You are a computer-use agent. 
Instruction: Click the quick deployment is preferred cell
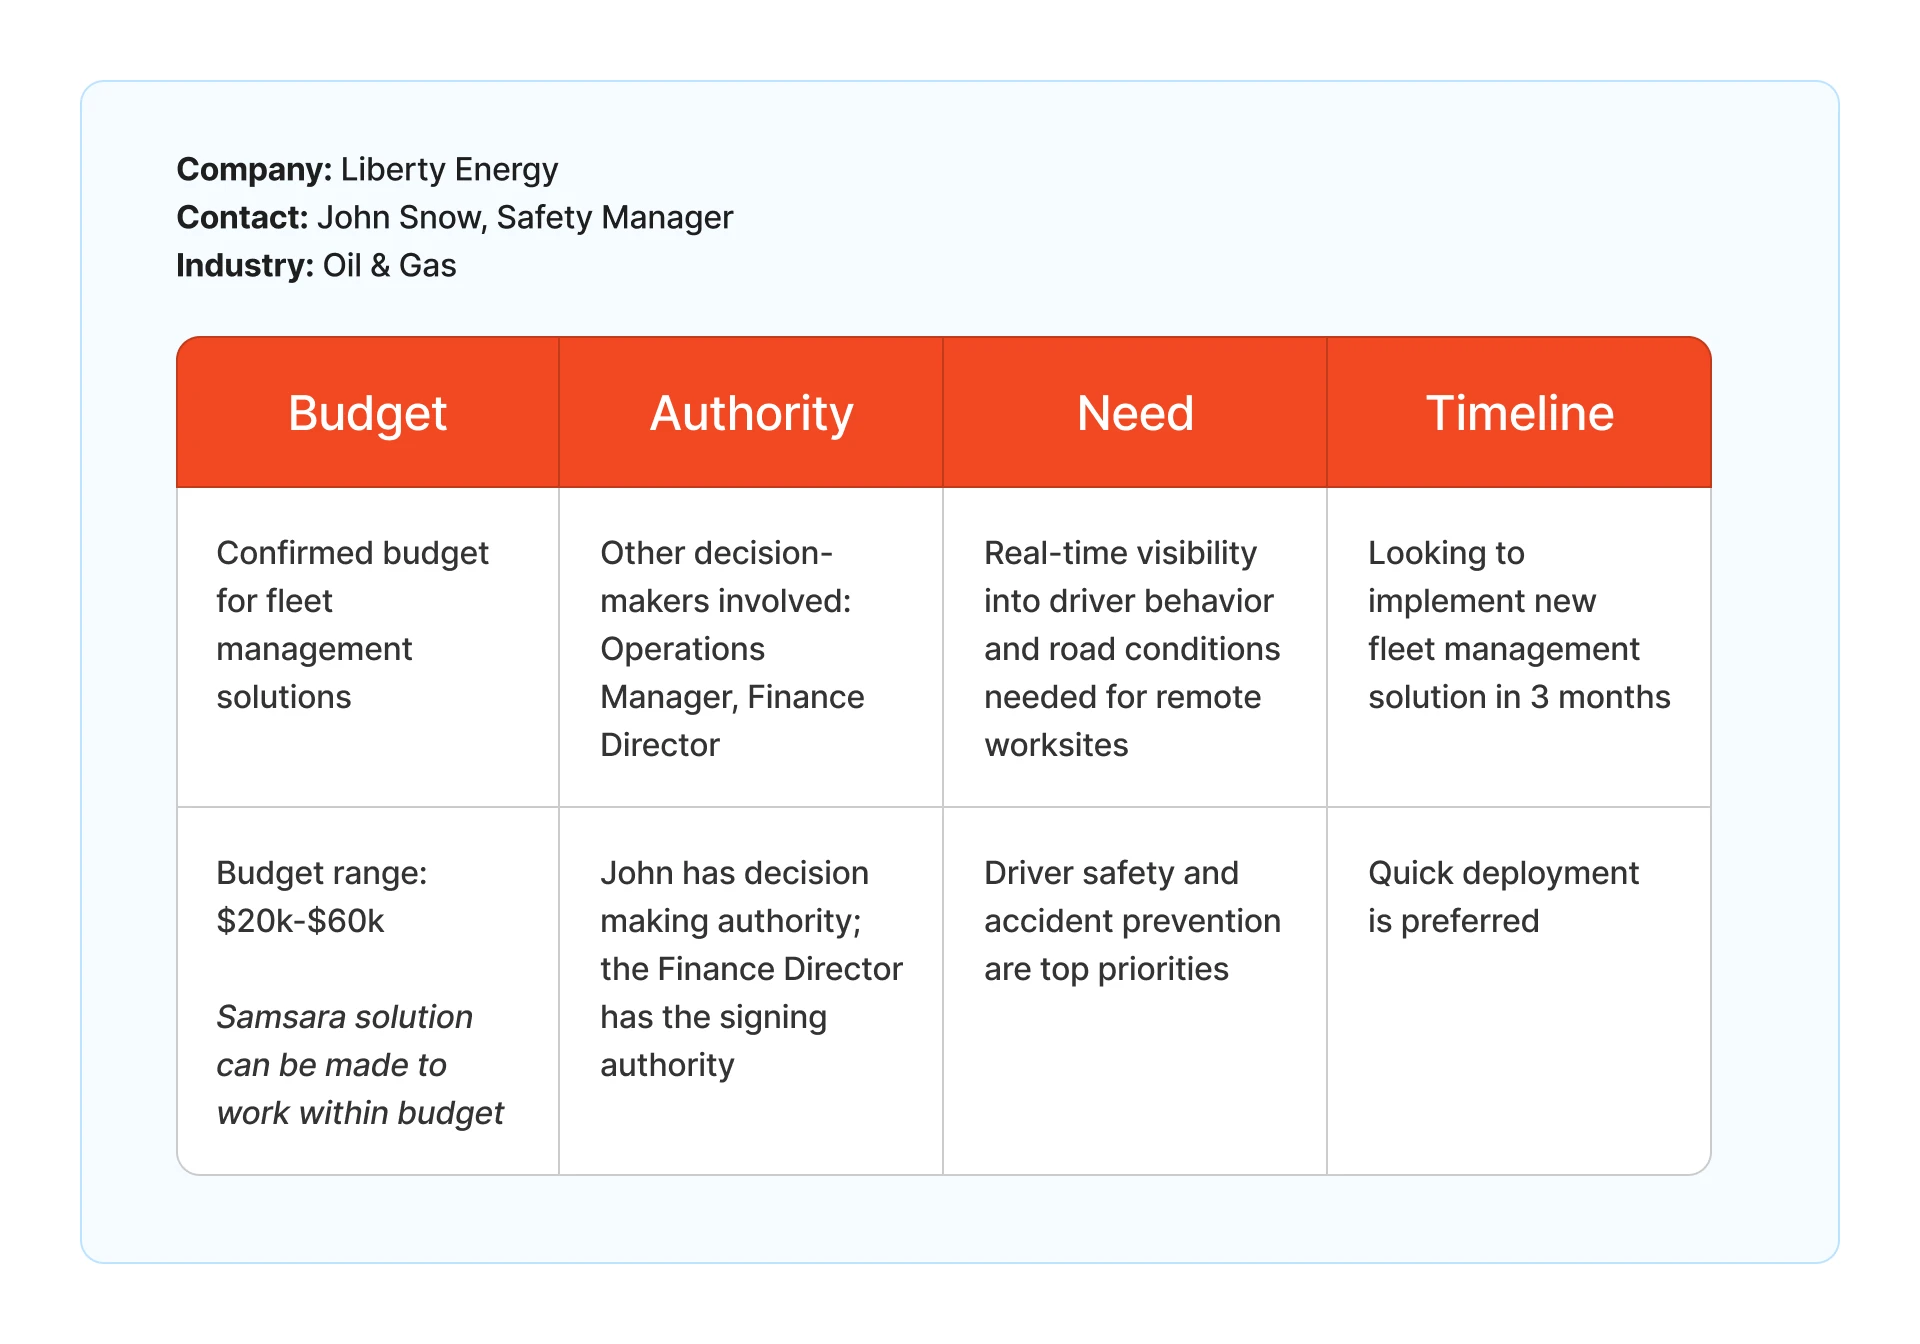tap(1502, 897)
